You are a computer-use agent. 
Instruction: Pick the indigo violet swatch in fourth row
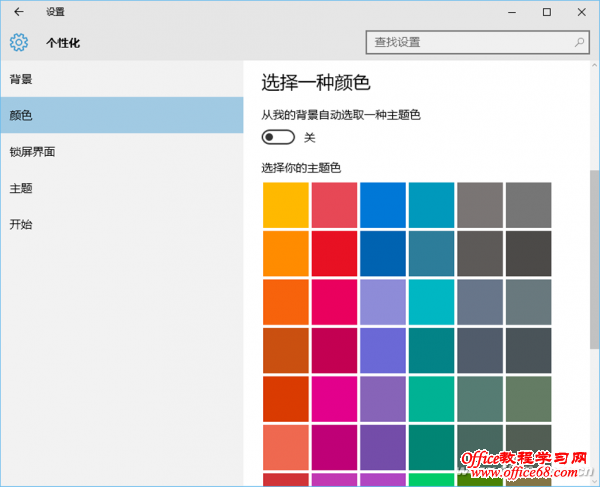[383, 351]
